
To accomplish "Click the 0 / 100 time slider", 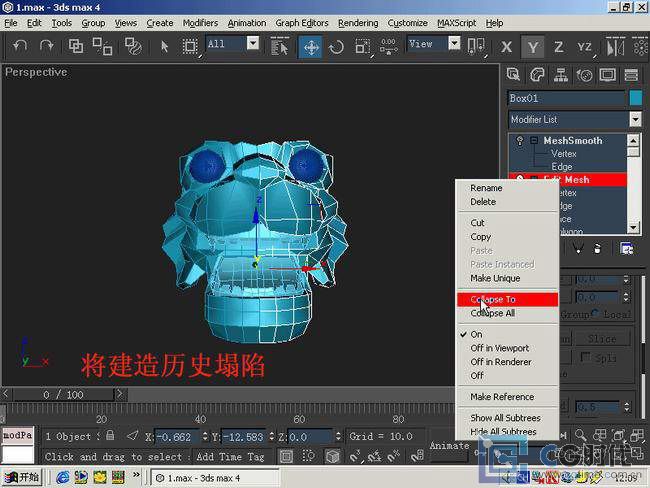I will pos(63,395).
